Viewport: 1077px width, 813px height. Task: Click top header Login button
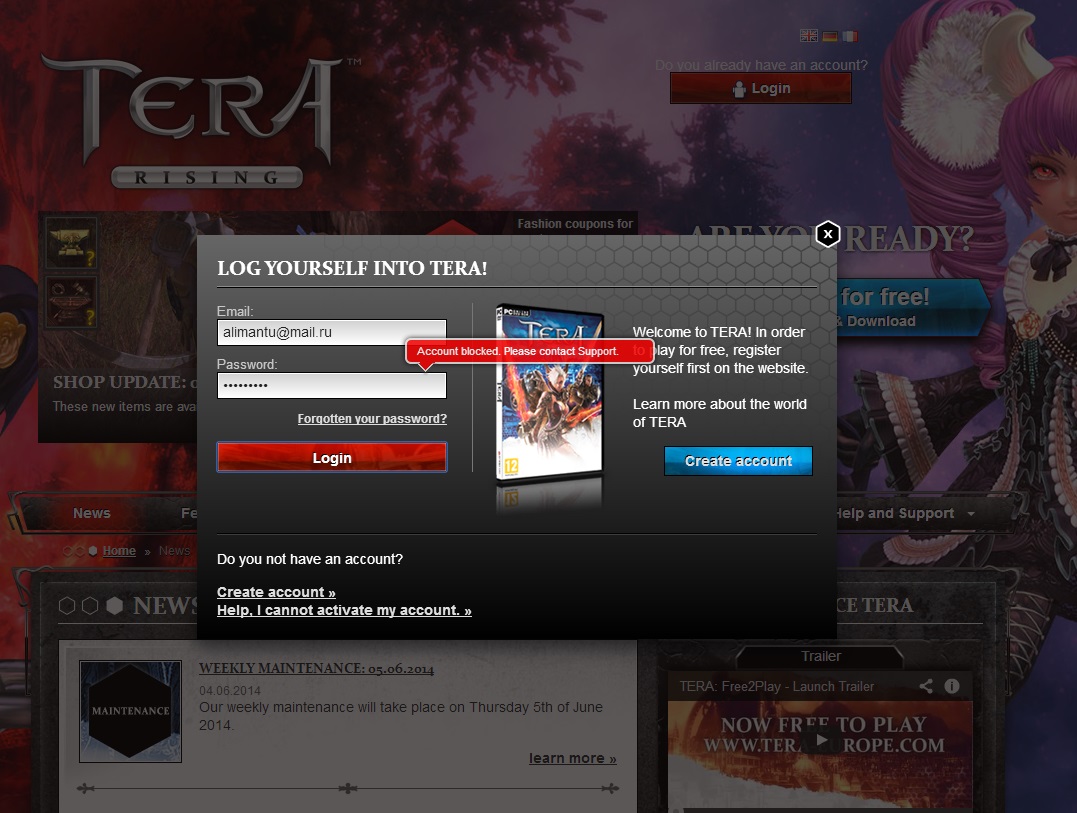click(x=760, y=88)
